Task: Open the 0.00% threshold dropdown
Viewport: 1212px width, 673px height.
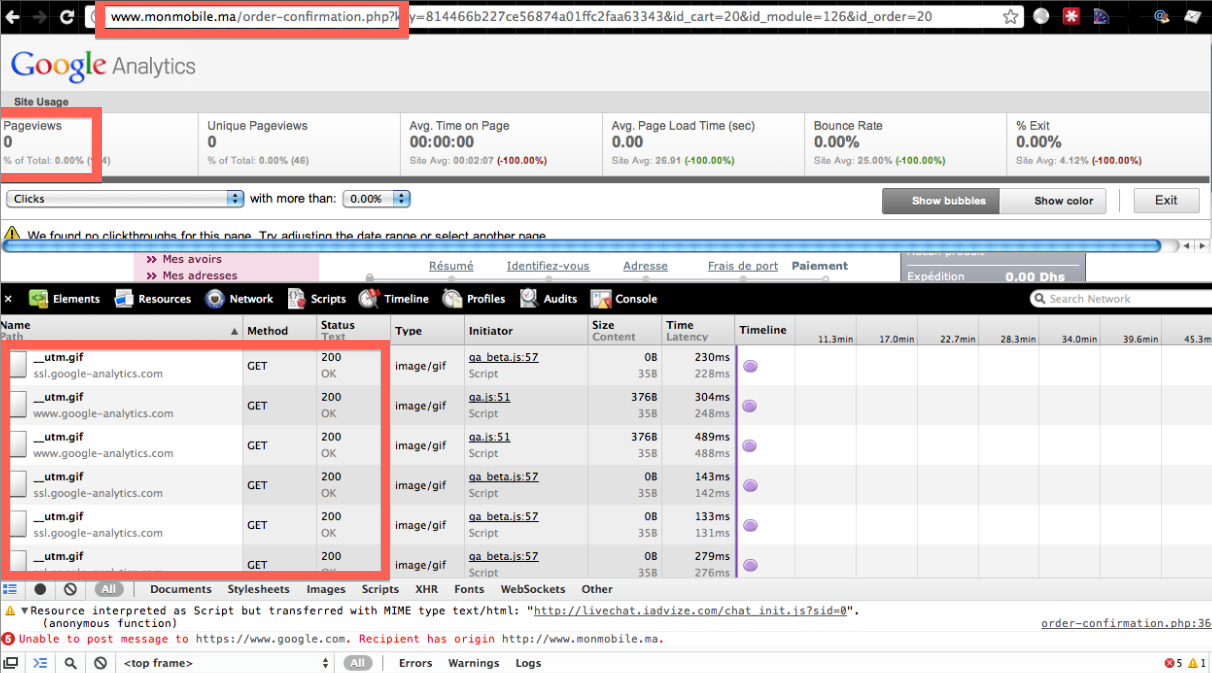Action: [x=376, y=199]
